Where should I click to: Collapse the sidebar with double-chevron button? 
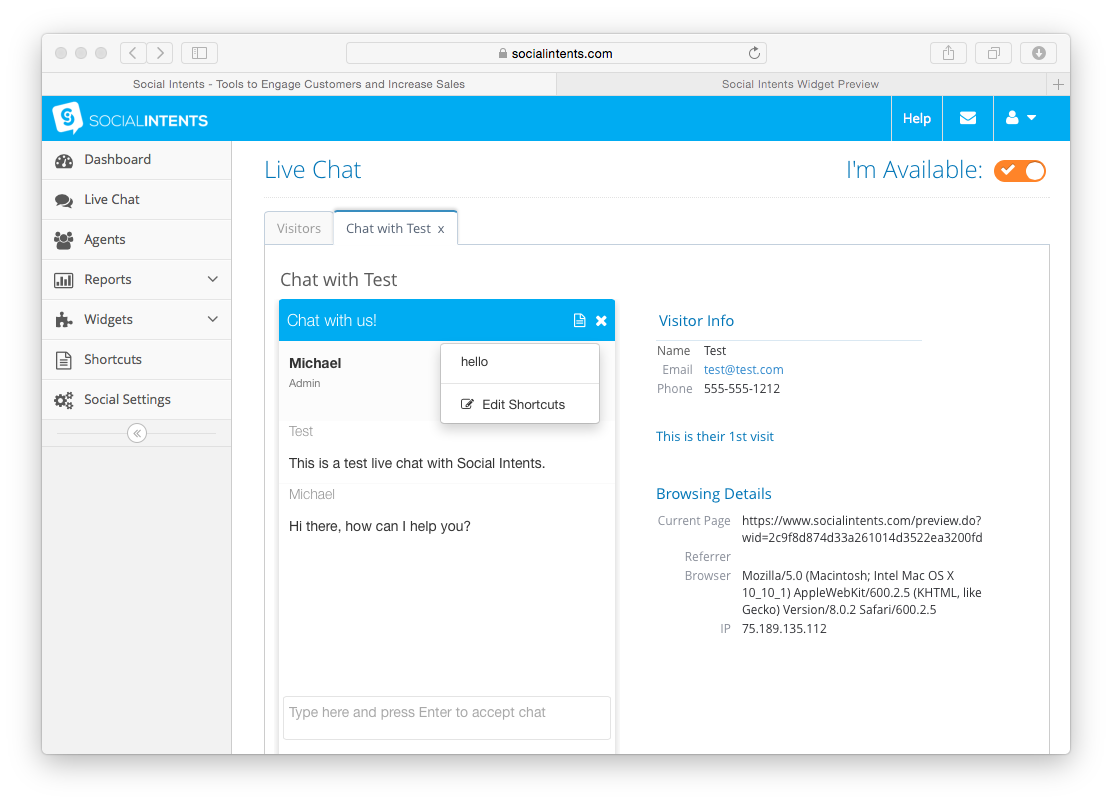click(x=137, y=432)
